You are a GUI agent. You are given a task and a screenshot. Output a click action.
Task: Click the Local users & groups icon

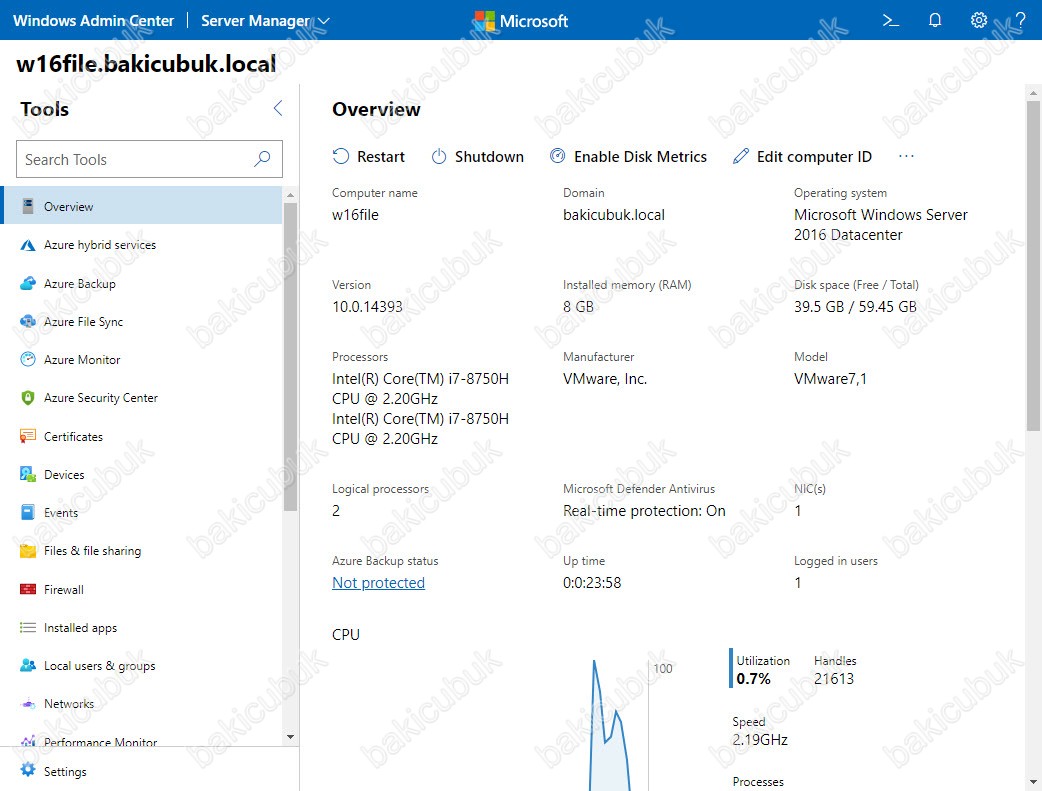click(28, 665)
